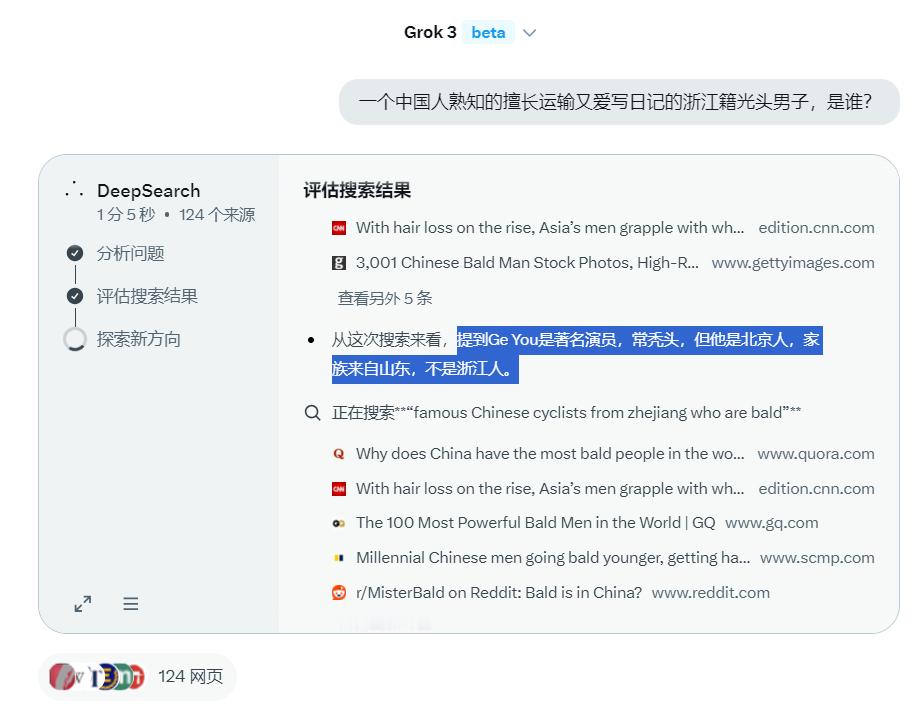The height and width of the screenshot is (719, 924).
Task: Click the magnifier icon beside 正在搜索
Action: coord(312,413)
